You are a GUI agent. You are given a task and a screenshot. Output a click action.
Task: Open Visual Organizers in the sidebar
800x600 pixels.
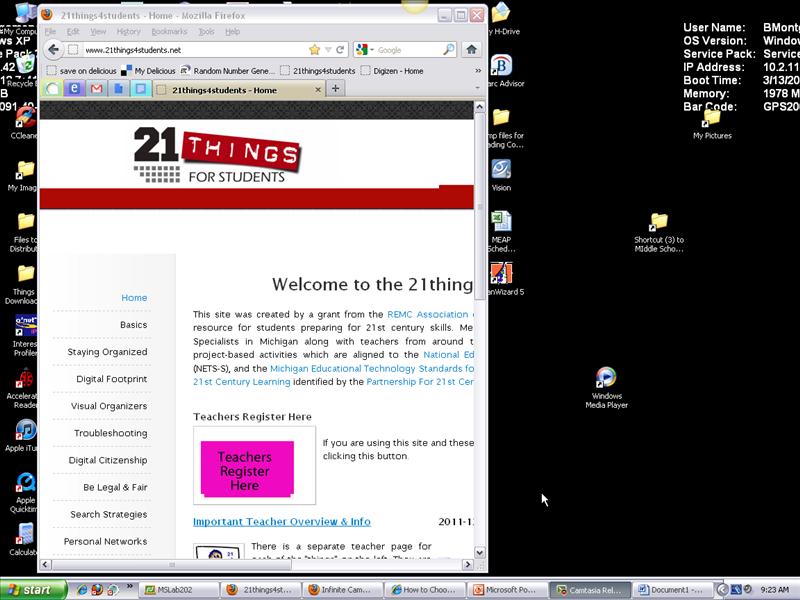[x=109, y=406]
